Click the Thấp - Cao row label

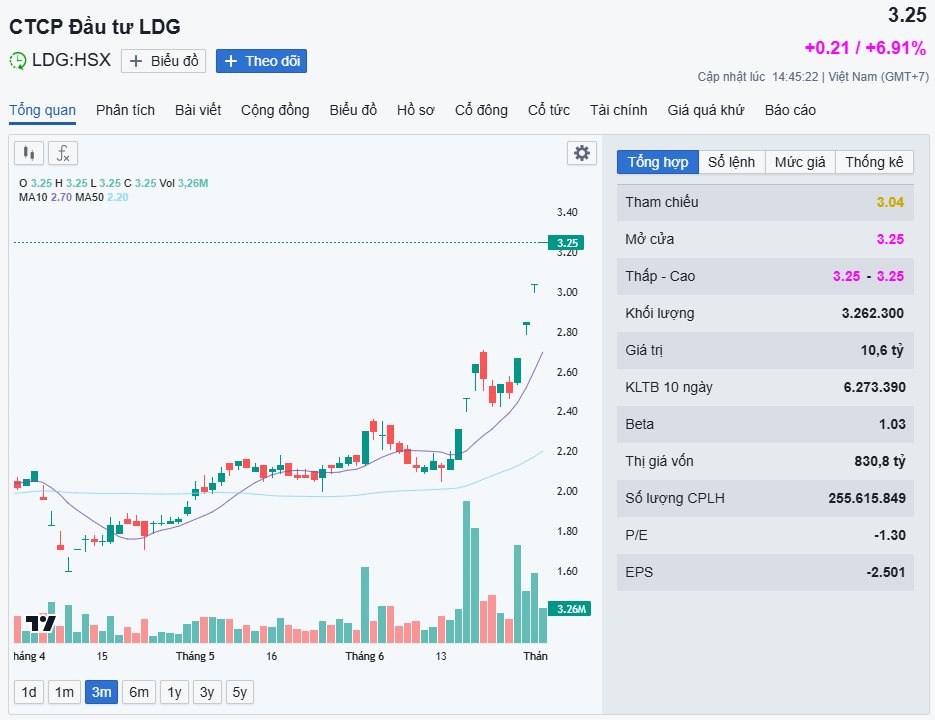[x=660, y=276]
